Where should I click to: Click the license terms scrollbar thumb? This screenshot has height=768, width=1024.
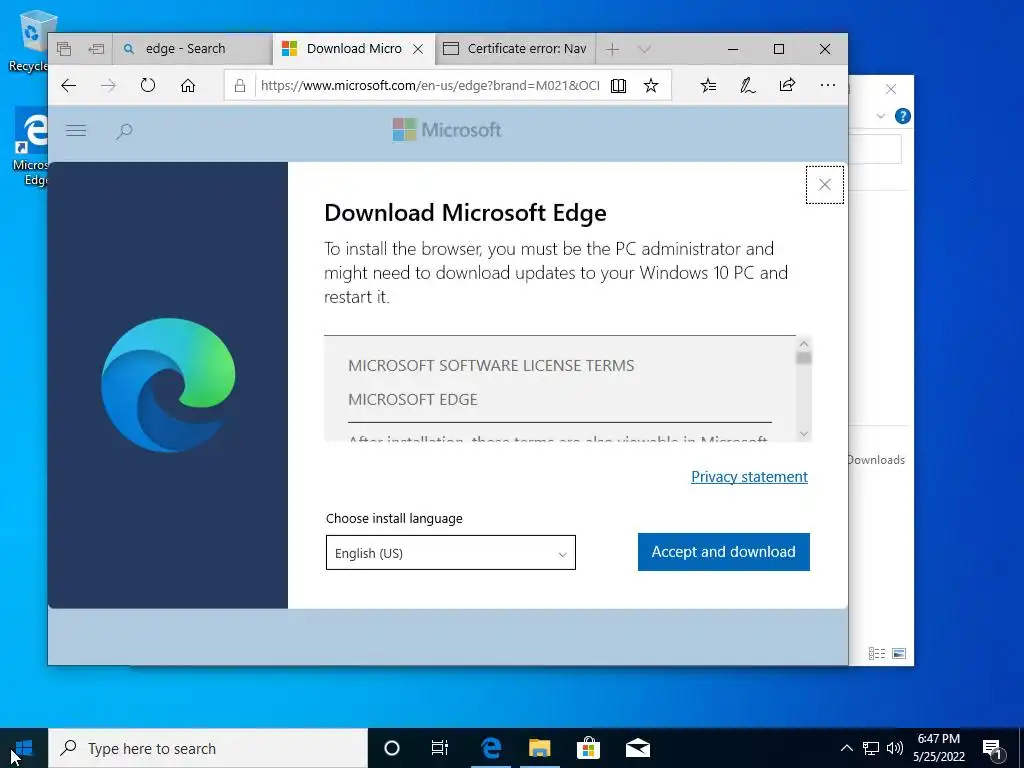[x=804, y=358]
